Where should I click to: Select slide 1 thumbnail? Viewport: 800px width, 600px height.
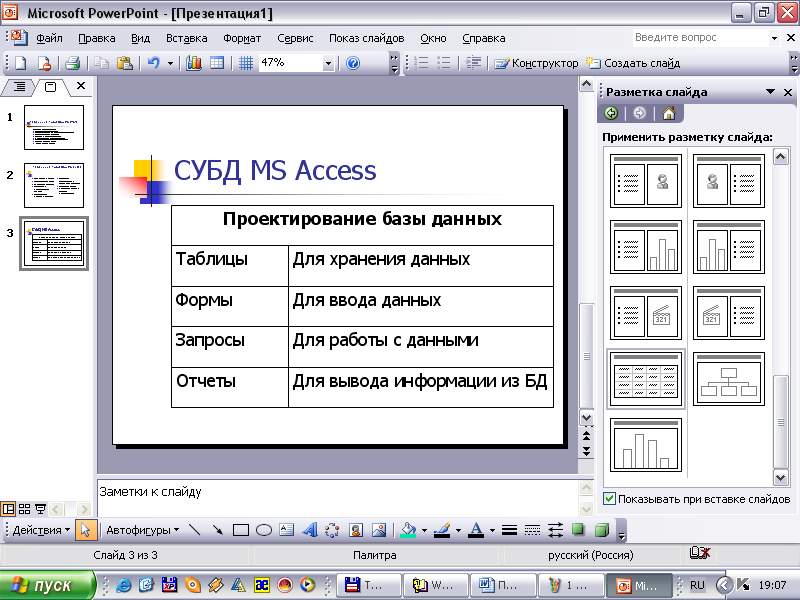click(x=54, y=128)
